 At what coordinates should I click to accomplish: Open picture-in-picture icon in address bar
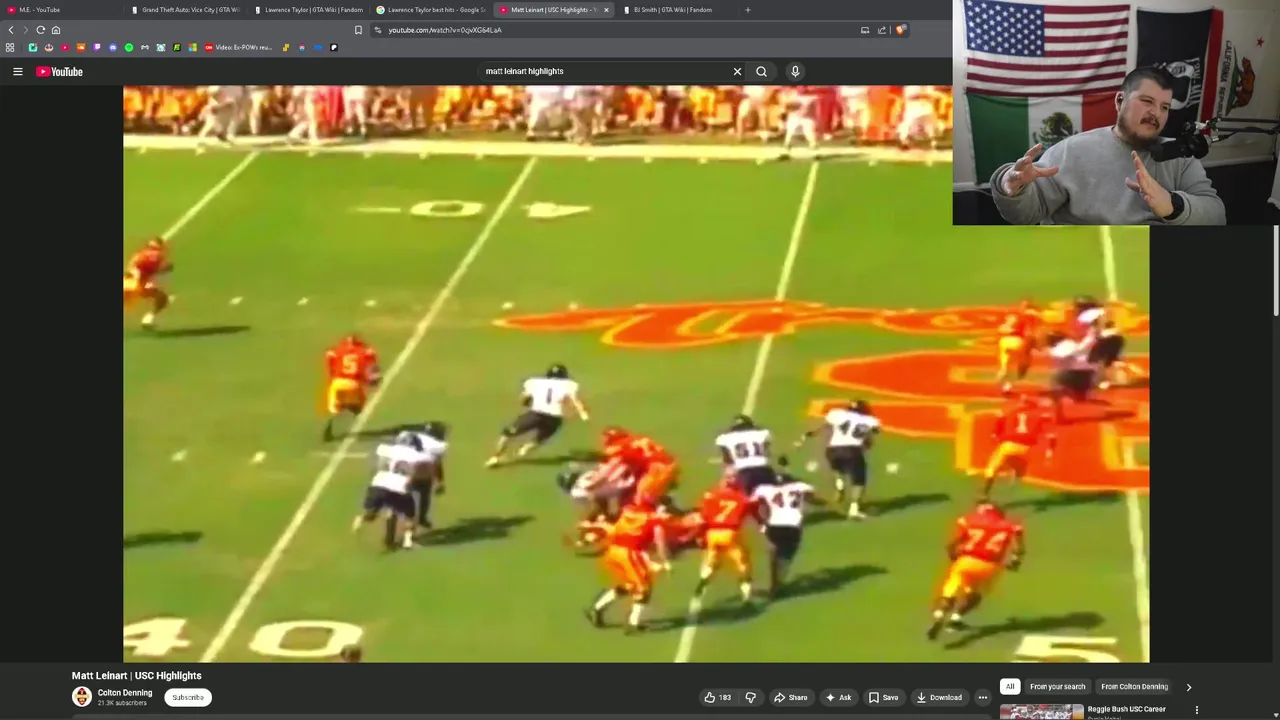point(865,30)
